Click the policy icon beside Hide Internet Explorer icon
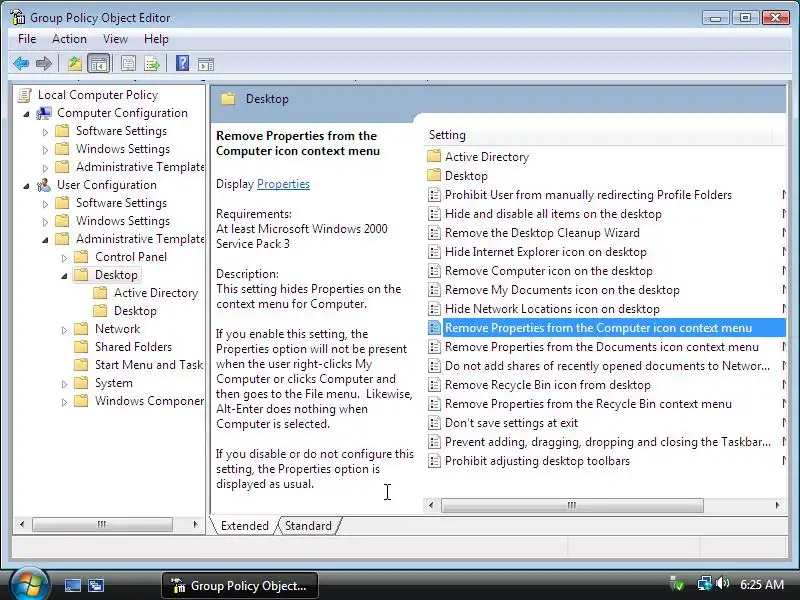This screenshot has width=800, height=600. [434, 252]
